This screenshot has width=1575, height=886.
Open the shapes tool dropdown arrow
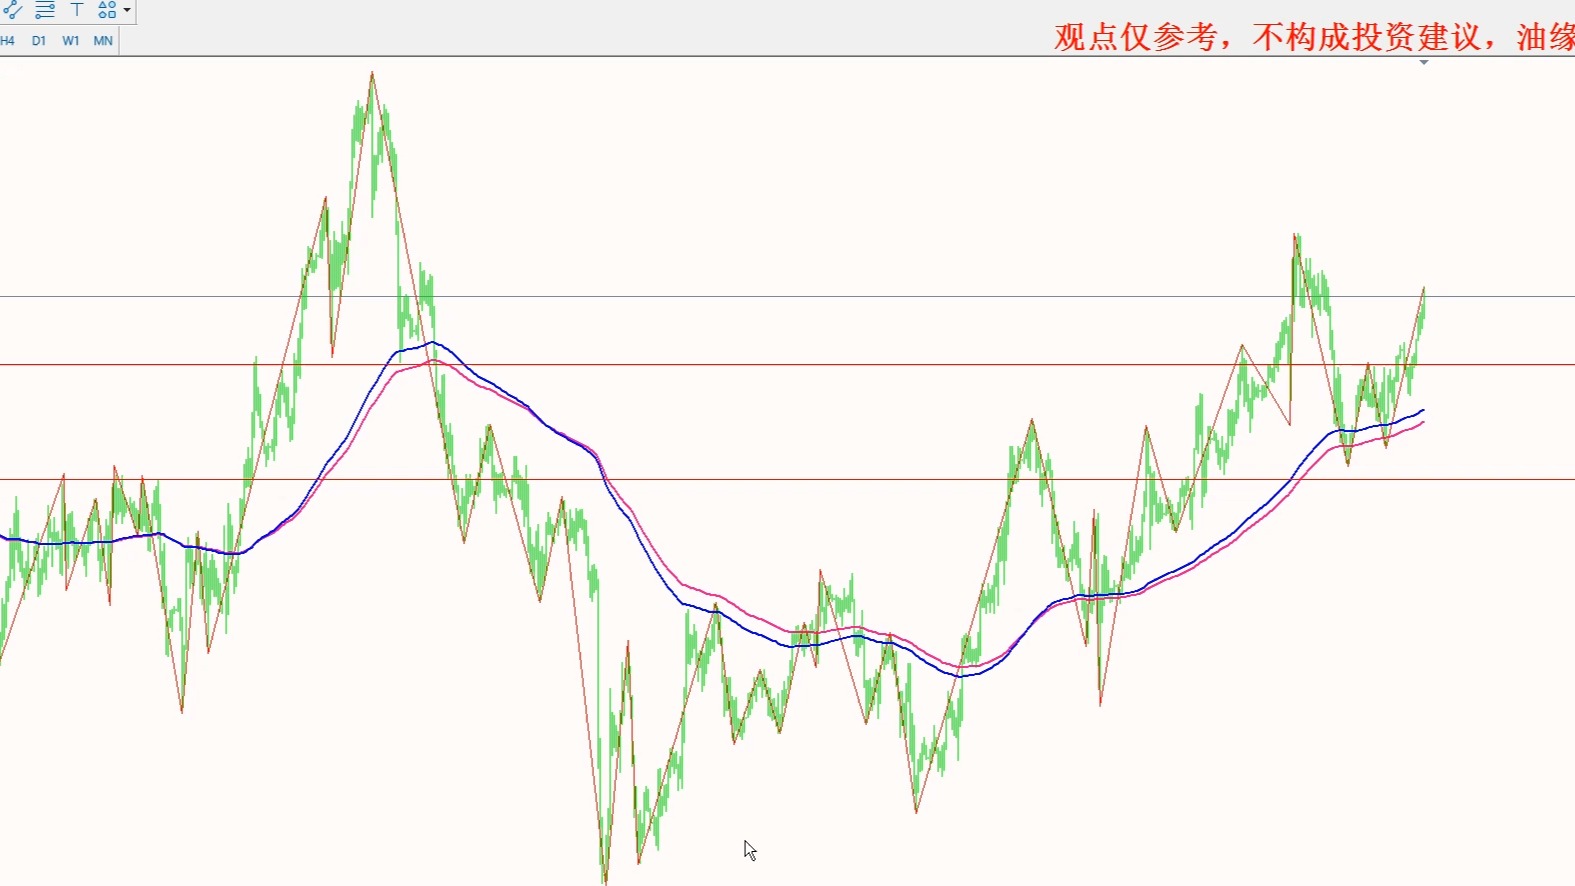[x=127, y=10]
